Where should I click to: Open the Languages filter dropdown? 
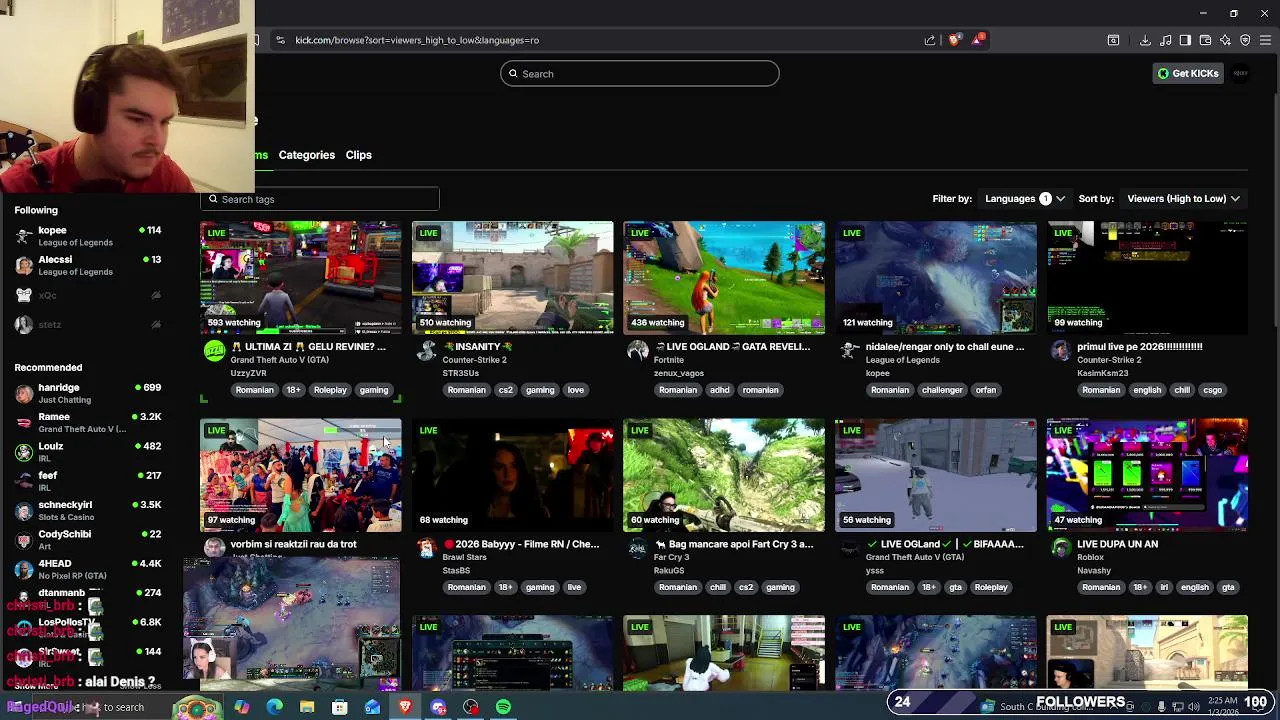point(1025,198)
